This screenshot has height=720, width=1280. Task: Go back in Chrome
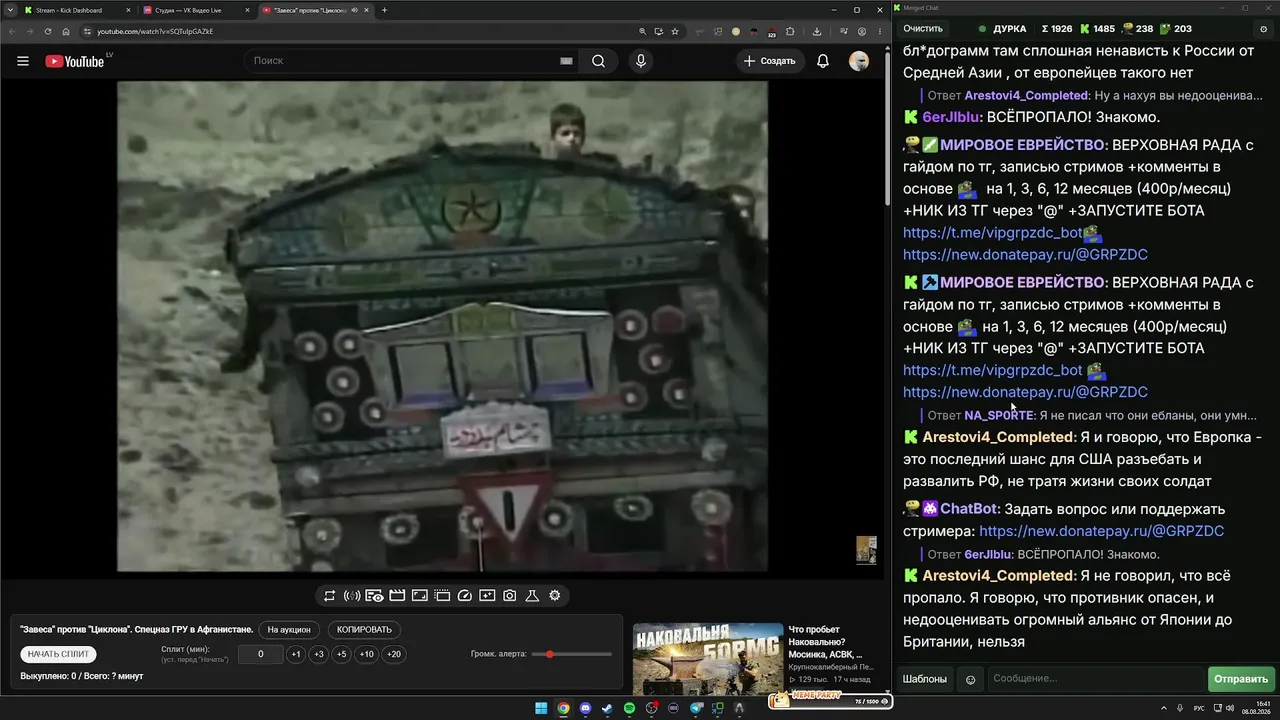tap(12, 31)
